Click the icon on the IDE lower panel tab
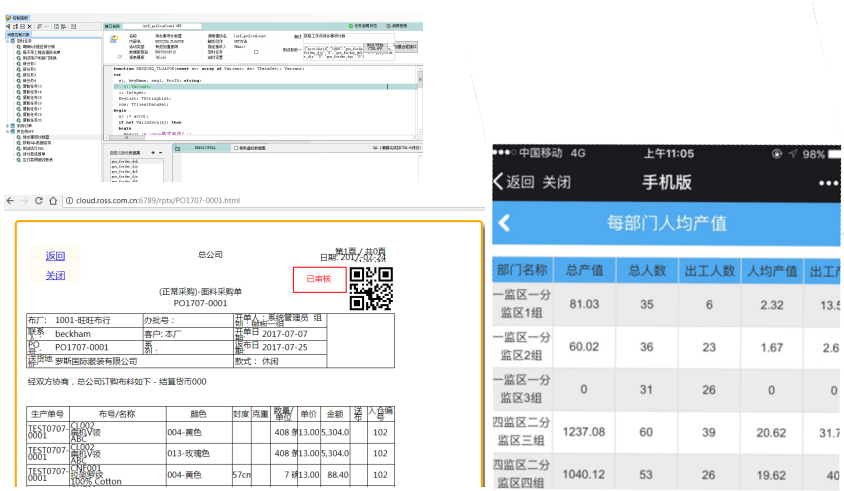844x491 pixels. (x=177, y=149)
